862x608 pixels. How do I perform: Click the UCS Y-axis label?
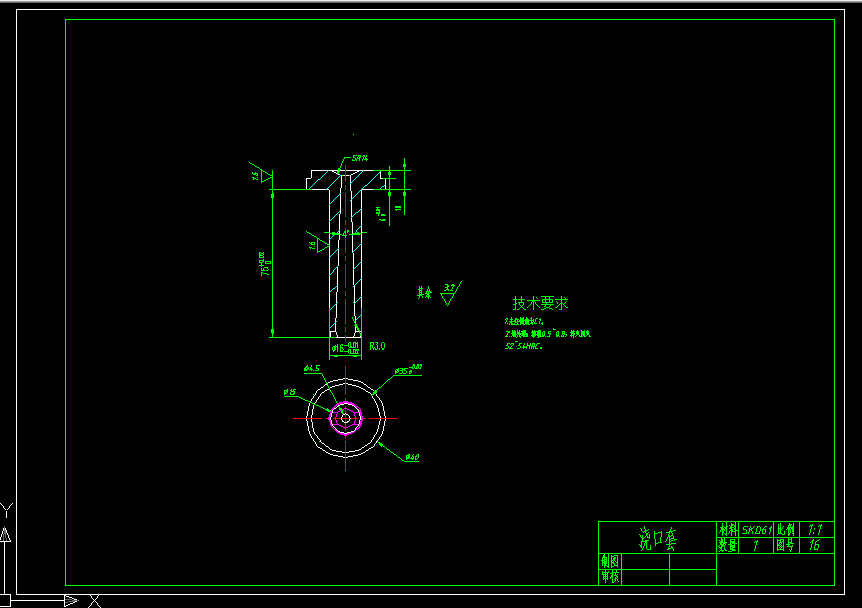click(7, 510)
